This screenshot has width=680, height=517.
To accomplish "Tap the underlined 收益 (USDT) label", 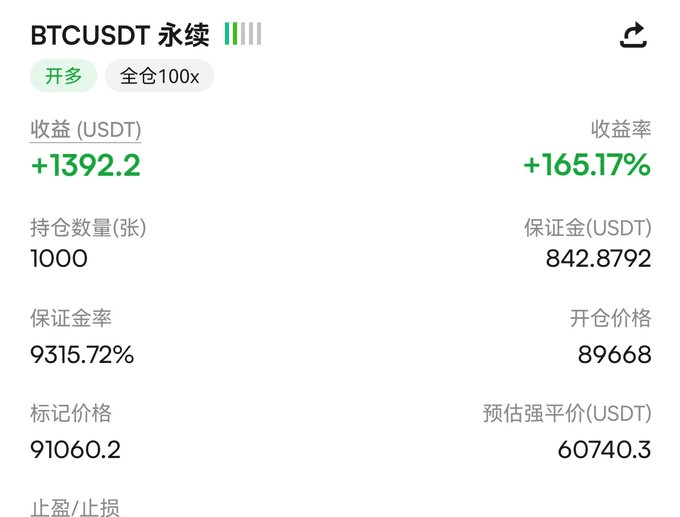I will 85,130.
